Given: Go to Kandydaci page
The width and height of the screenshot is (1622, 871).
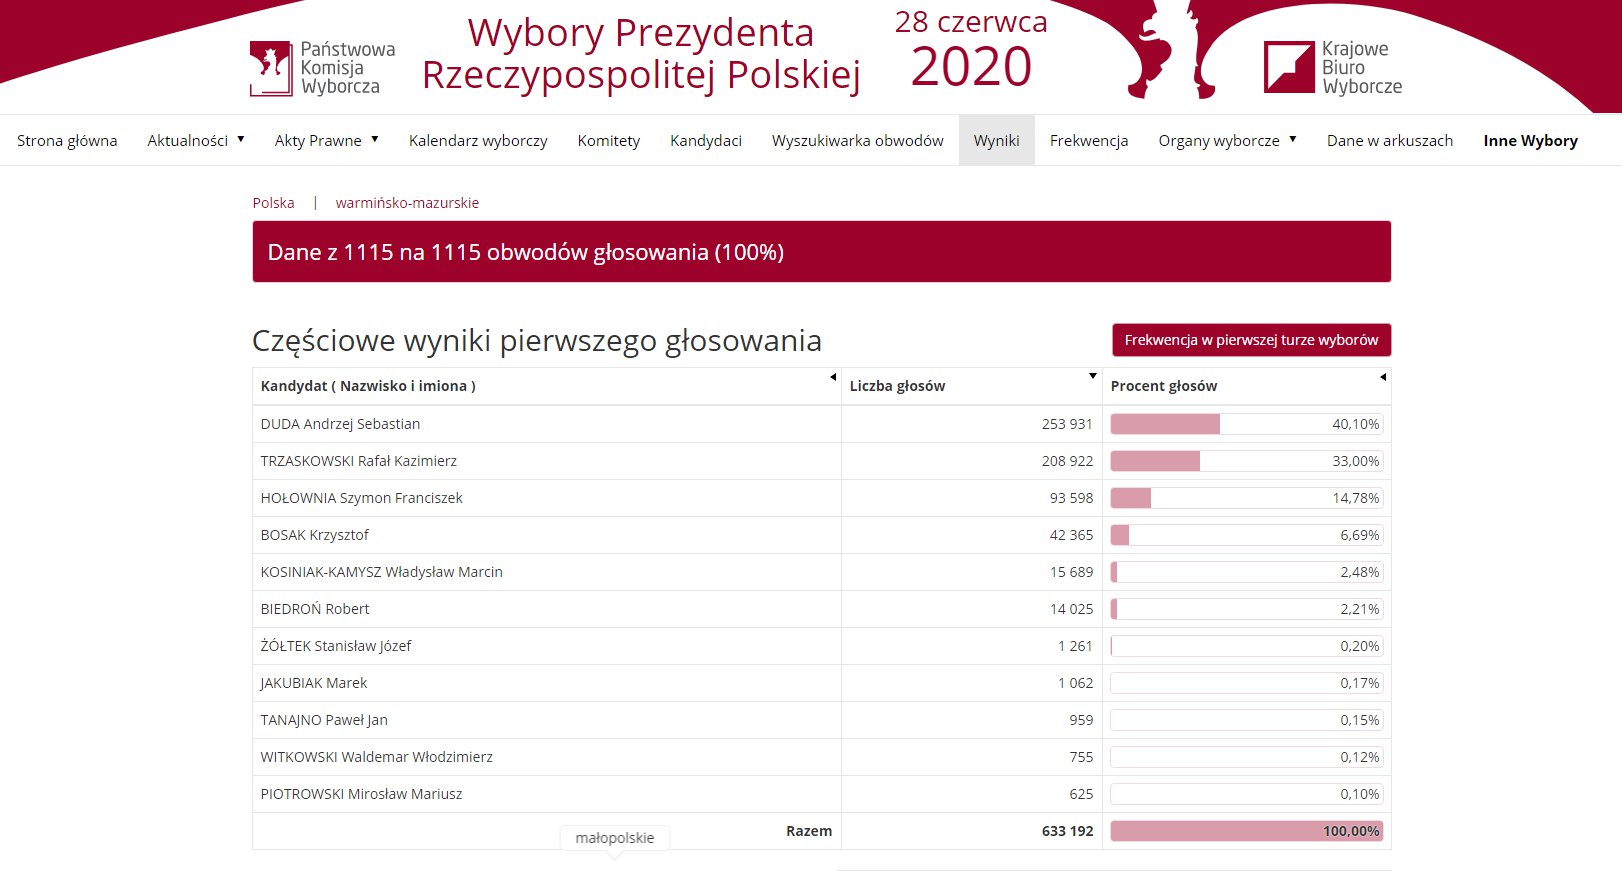Looking at the screenshot, I should (x=706, y=140).
